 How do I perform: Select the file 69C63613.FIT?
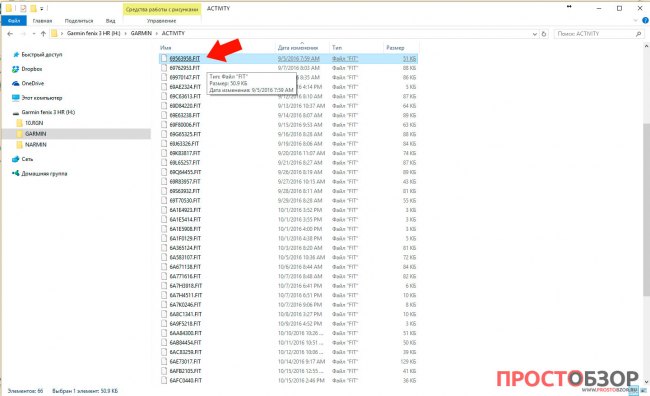tap(185, 97)
